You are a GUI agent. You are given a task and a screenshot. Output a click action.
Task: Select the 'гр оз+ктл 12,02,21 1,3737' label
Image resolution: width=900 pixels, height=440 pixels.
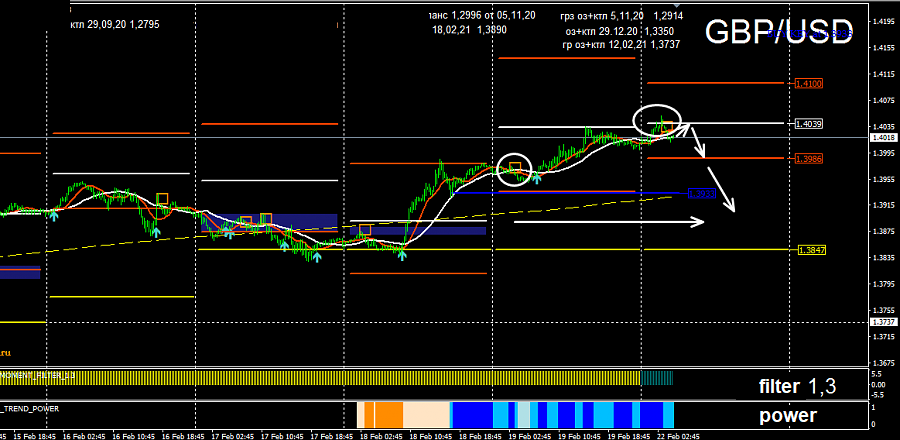coord(620,44)
